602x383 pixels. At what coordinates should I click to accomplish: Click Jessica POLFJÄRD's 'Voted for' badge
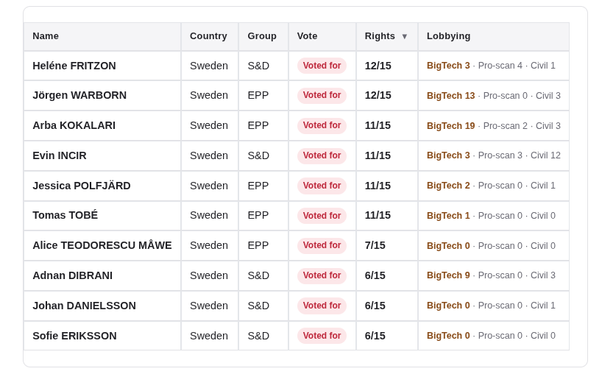pyautogui.click(x=322, y=185)
